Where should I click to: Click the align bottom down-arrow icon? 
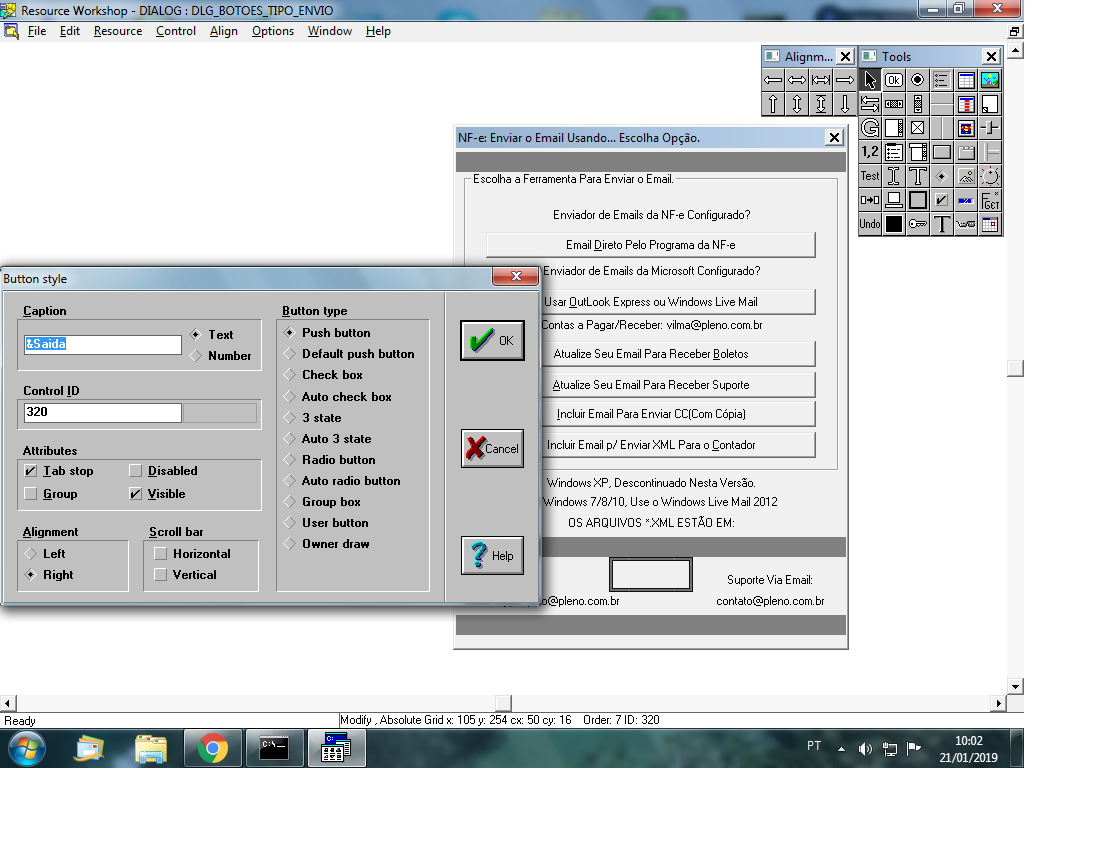click(x=845, y=104)
